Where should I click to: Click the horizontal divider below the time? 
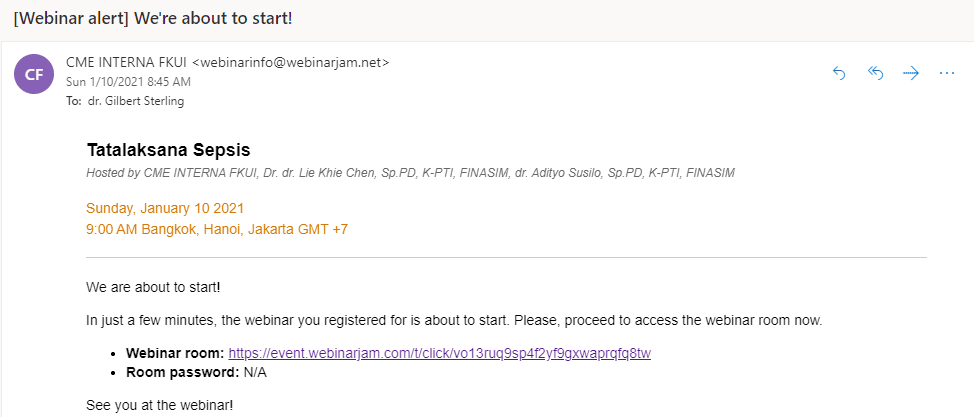click(506, 257)
